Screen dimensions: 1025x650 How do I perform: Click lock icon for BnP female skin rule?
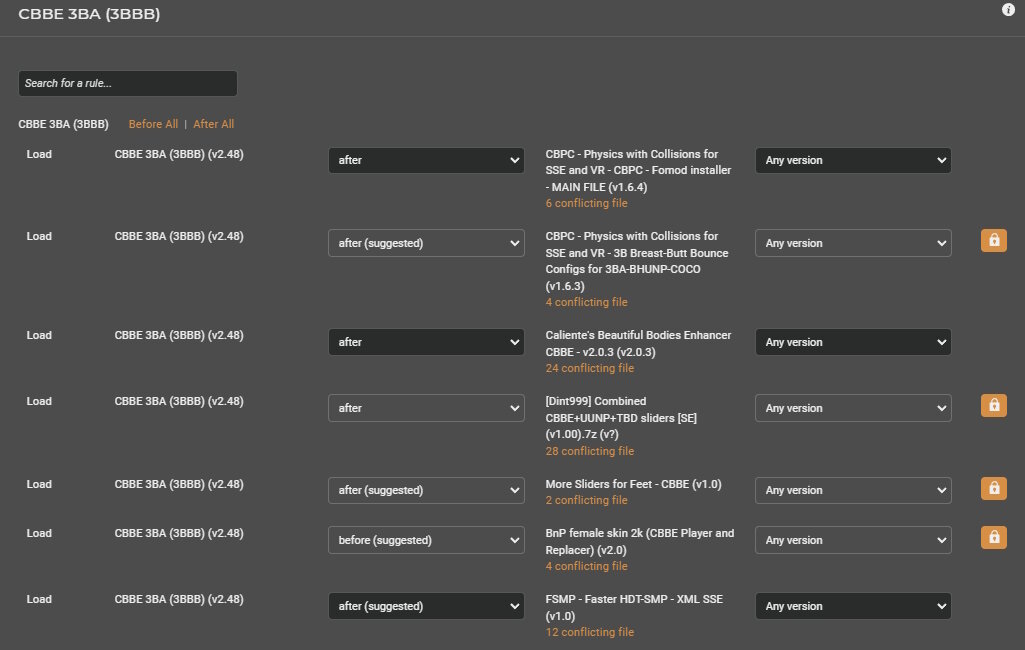tap(993, 538)
